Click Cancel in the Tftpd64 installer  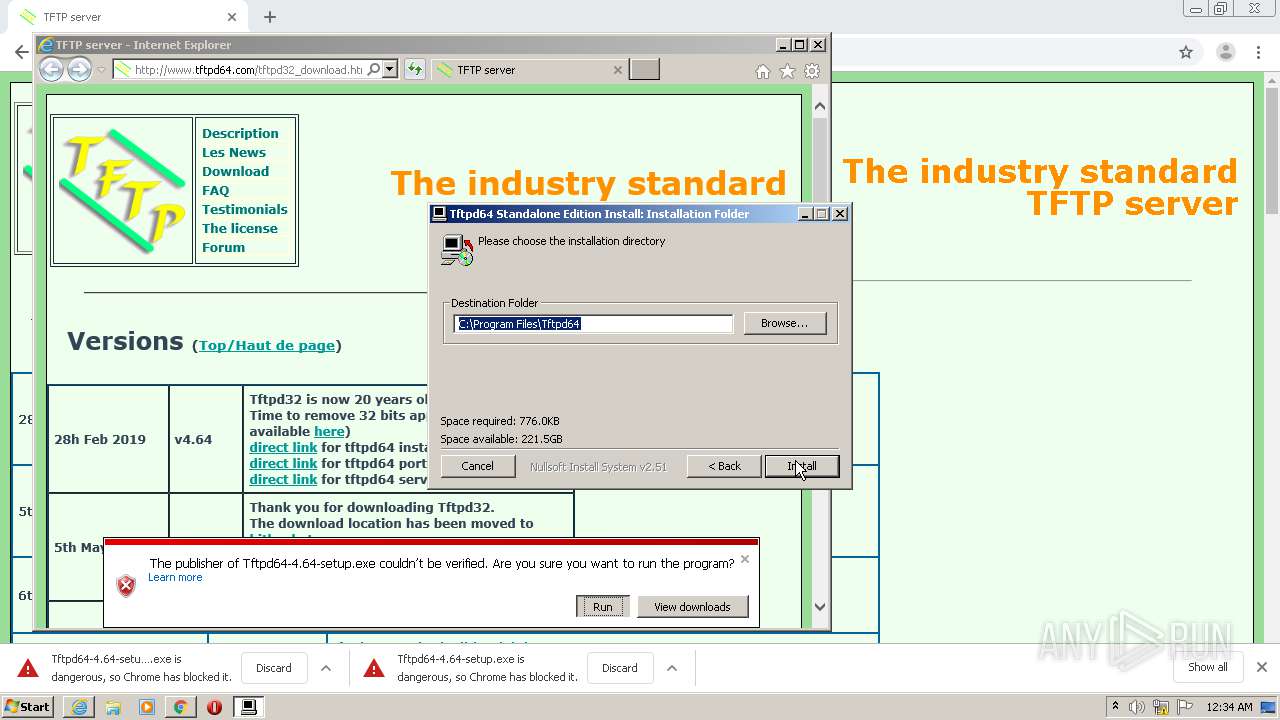(477, 466)
